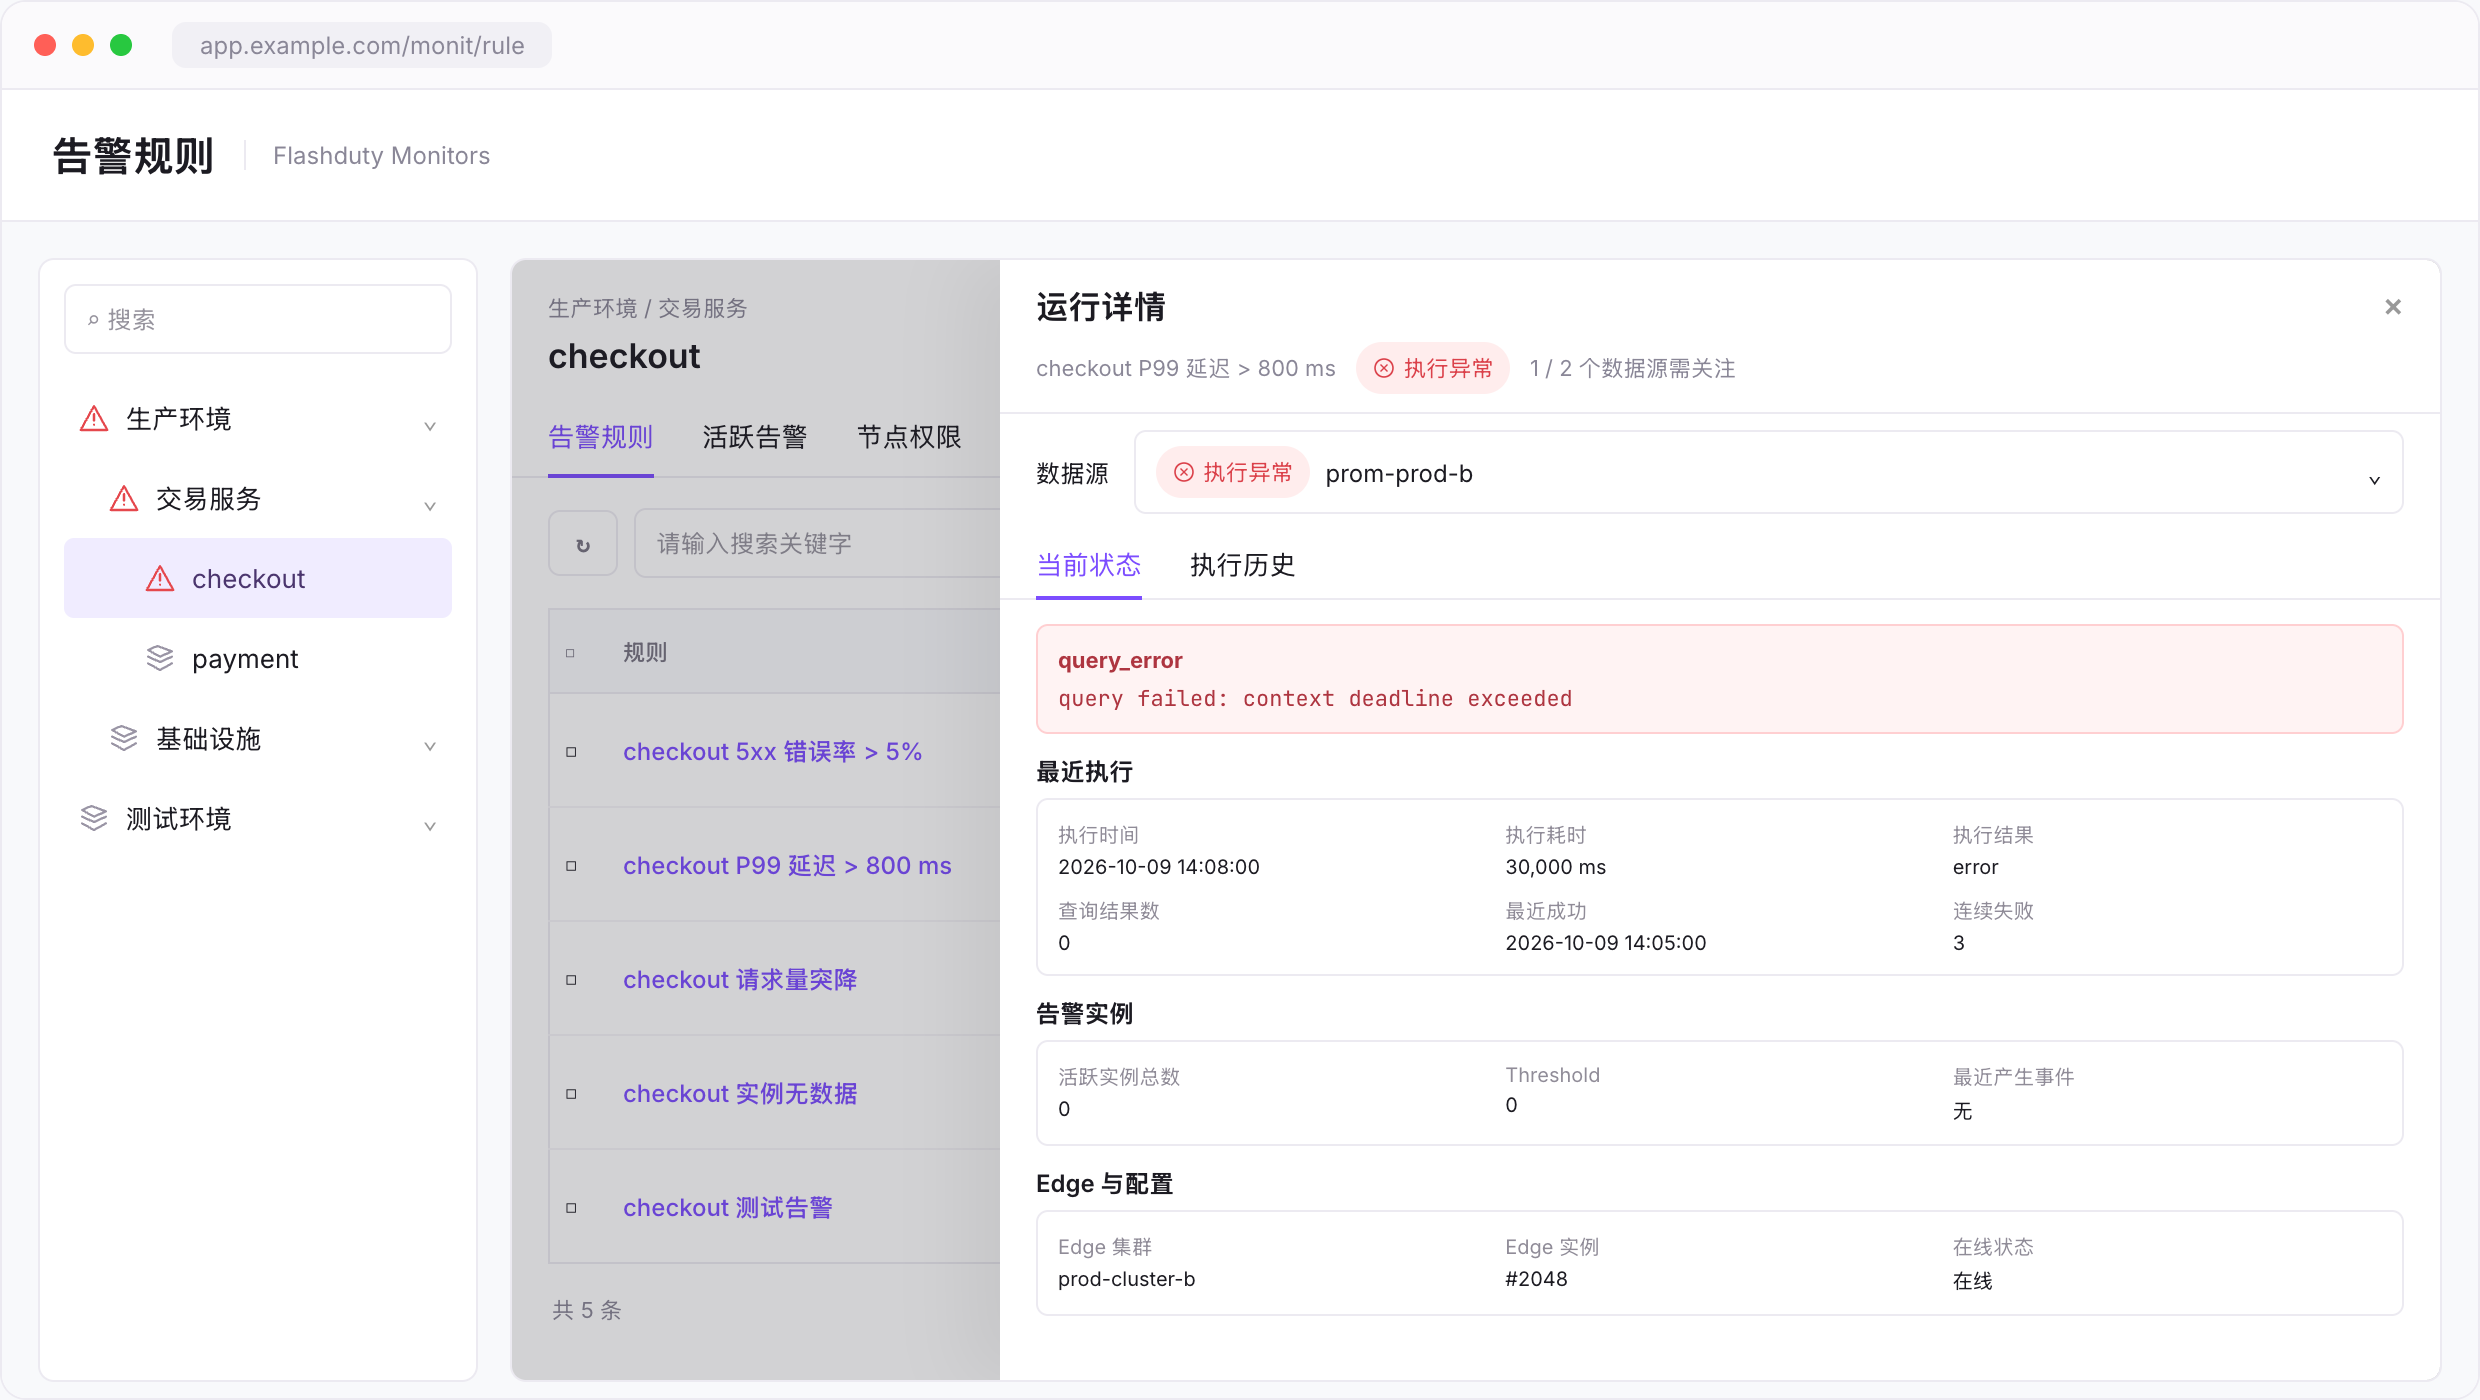Close the 运行详情 panel with the X
Screen dimensions: 2480x1400
coord(2393,307)
